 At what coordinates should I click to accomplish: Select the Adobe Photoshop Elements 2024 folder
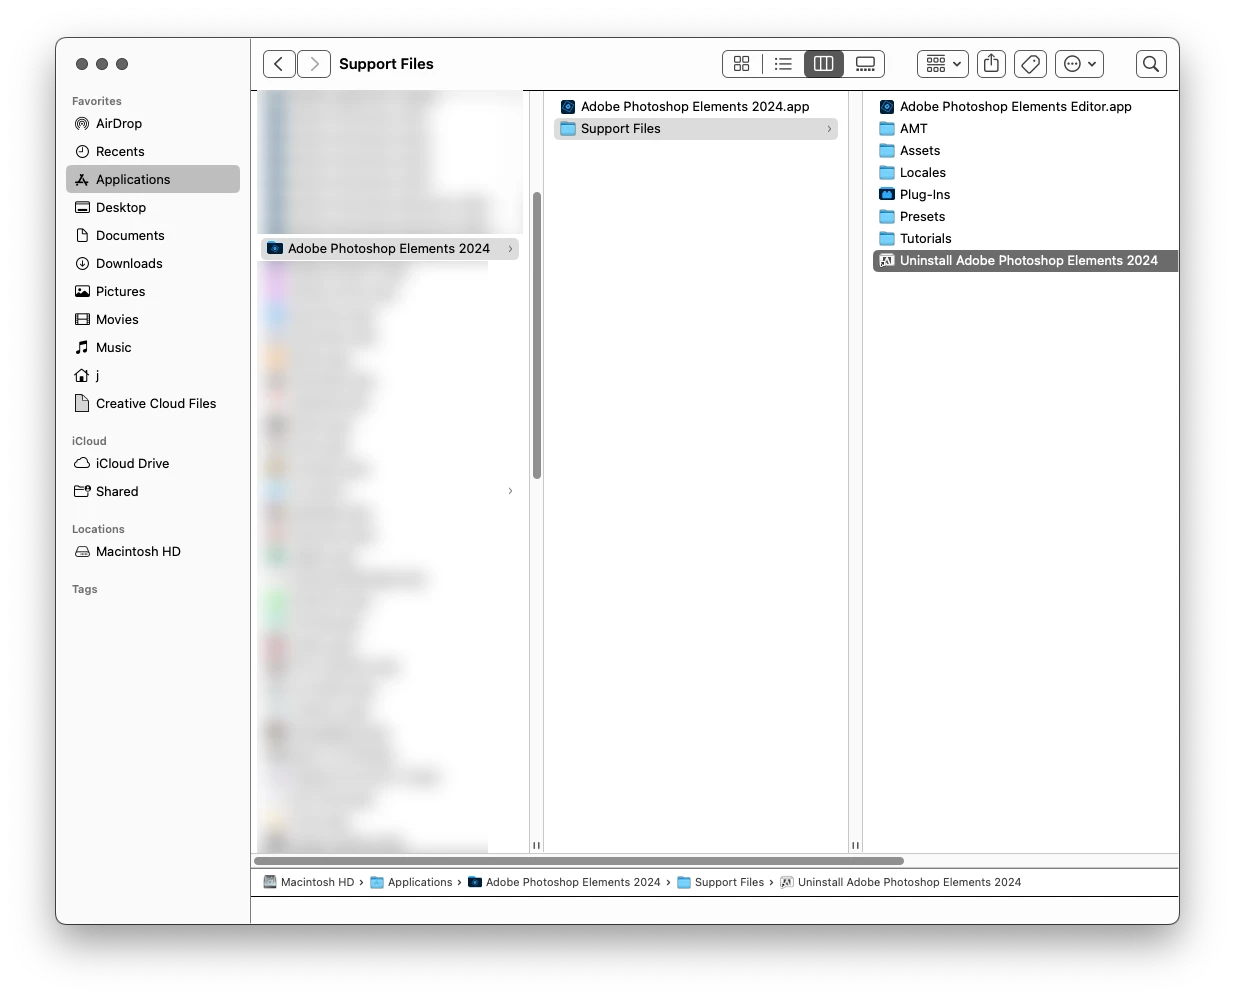coord(390,249)
